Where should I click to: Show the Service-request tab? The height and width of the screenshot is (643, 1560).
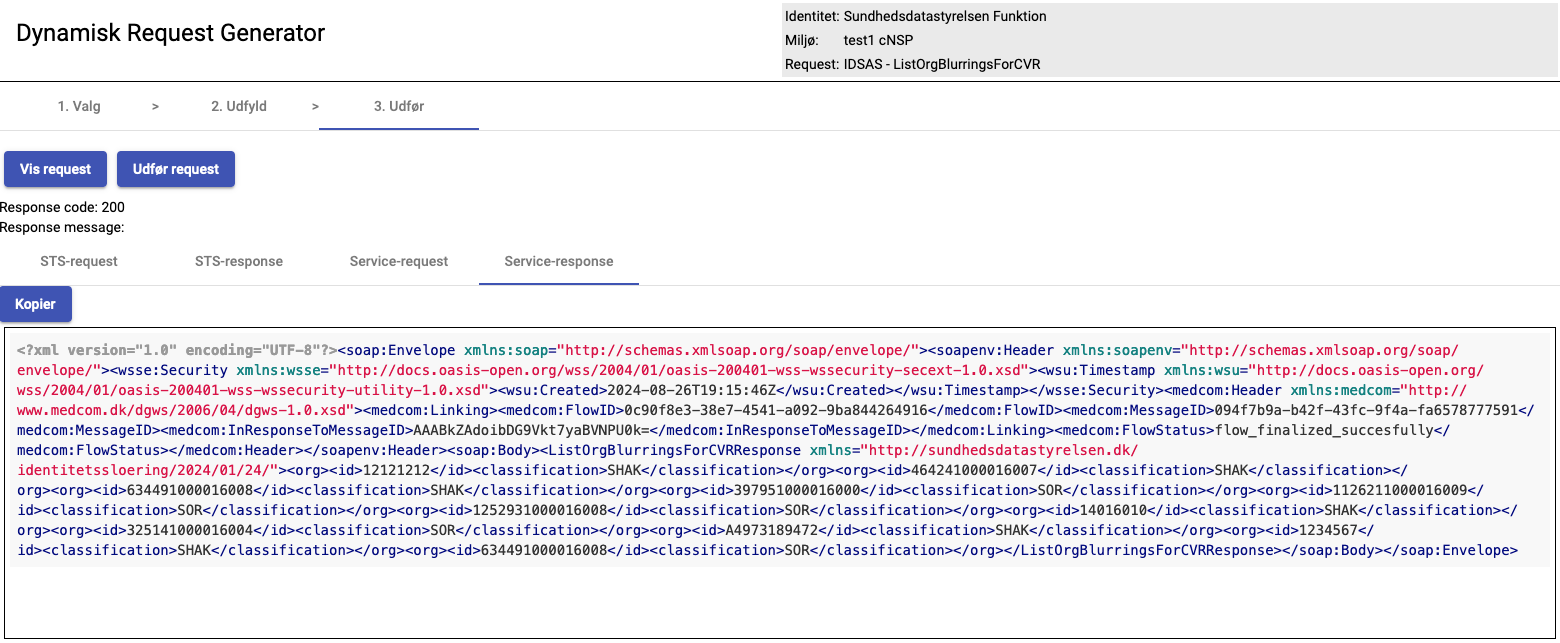click(x=399, y=261)
